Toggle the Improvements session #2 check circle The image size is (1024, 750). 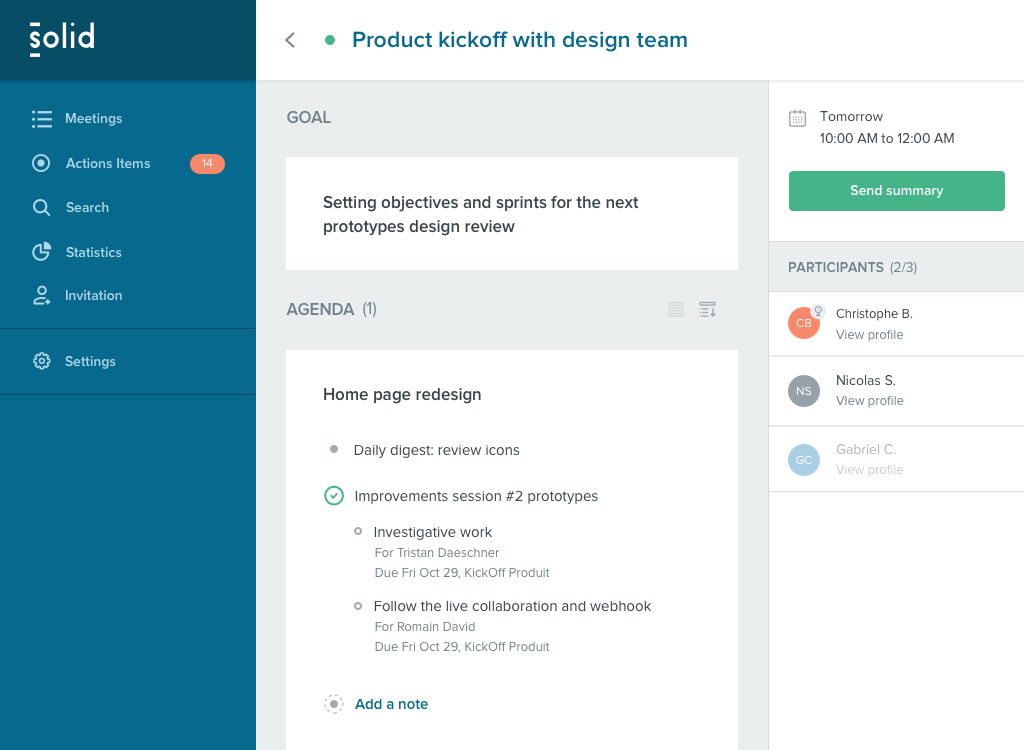click(334, 496)
